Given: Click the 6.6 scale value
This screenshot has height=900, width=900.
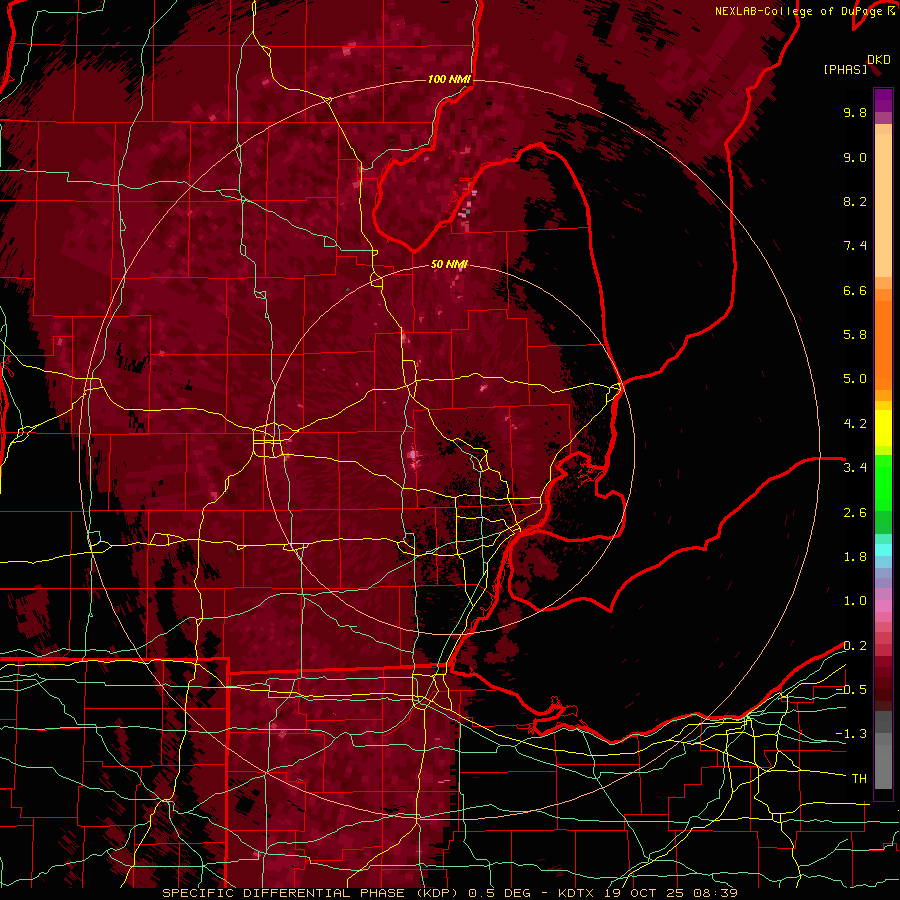Looking at the screenshot, I should (x=855, y=290).
